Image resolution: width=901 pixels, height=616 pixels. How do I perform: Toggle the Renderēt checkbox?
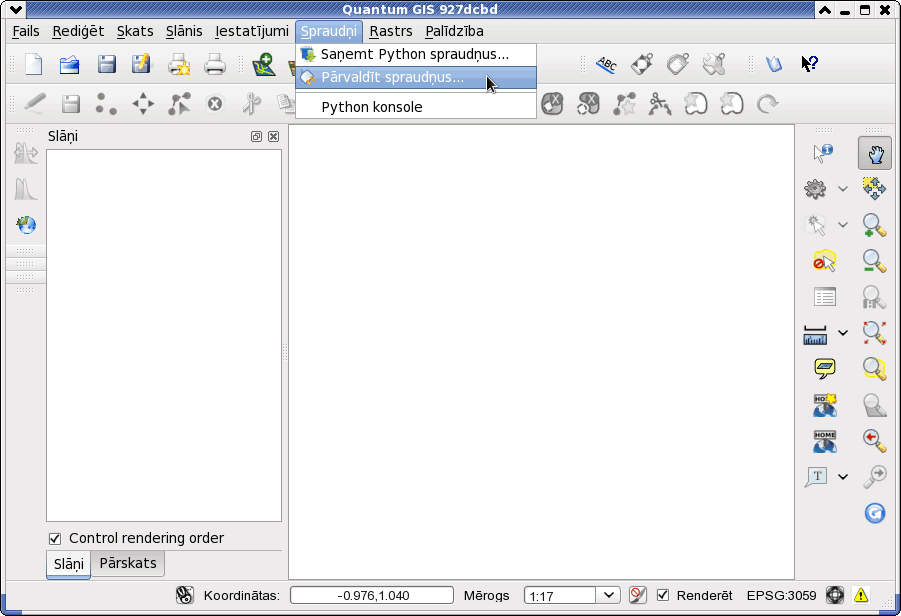click(x=663, y=595)
